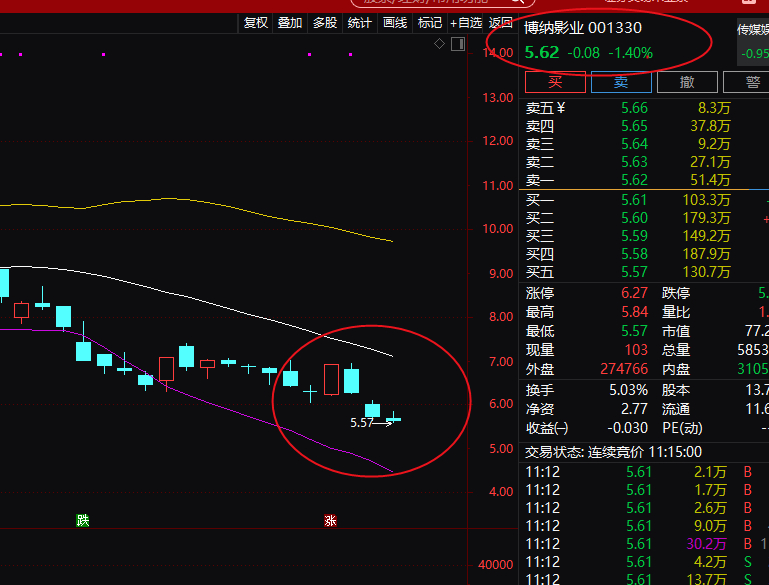
Task: Click the tall red candlestick inside the circle
Action: tap(332, 380)
